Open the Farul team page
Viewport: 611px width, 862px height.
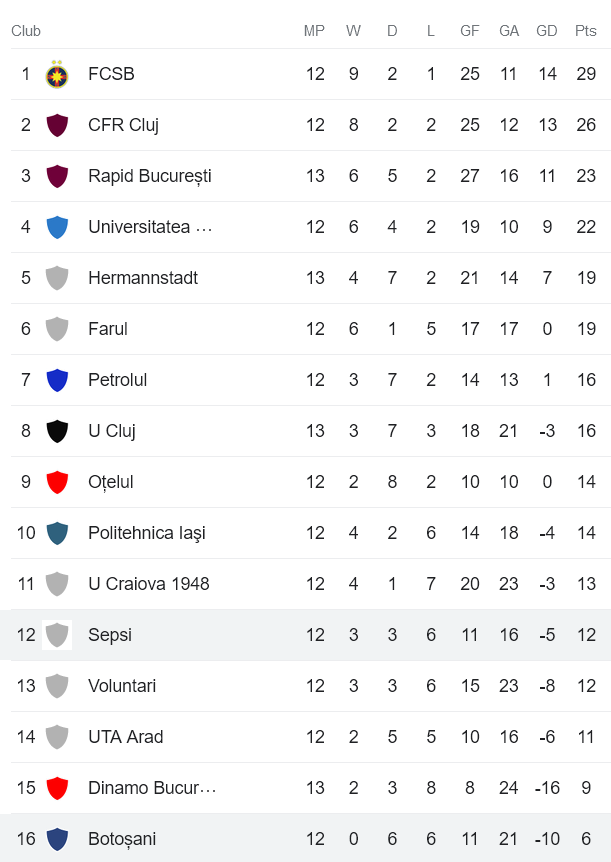pos(108,328)
